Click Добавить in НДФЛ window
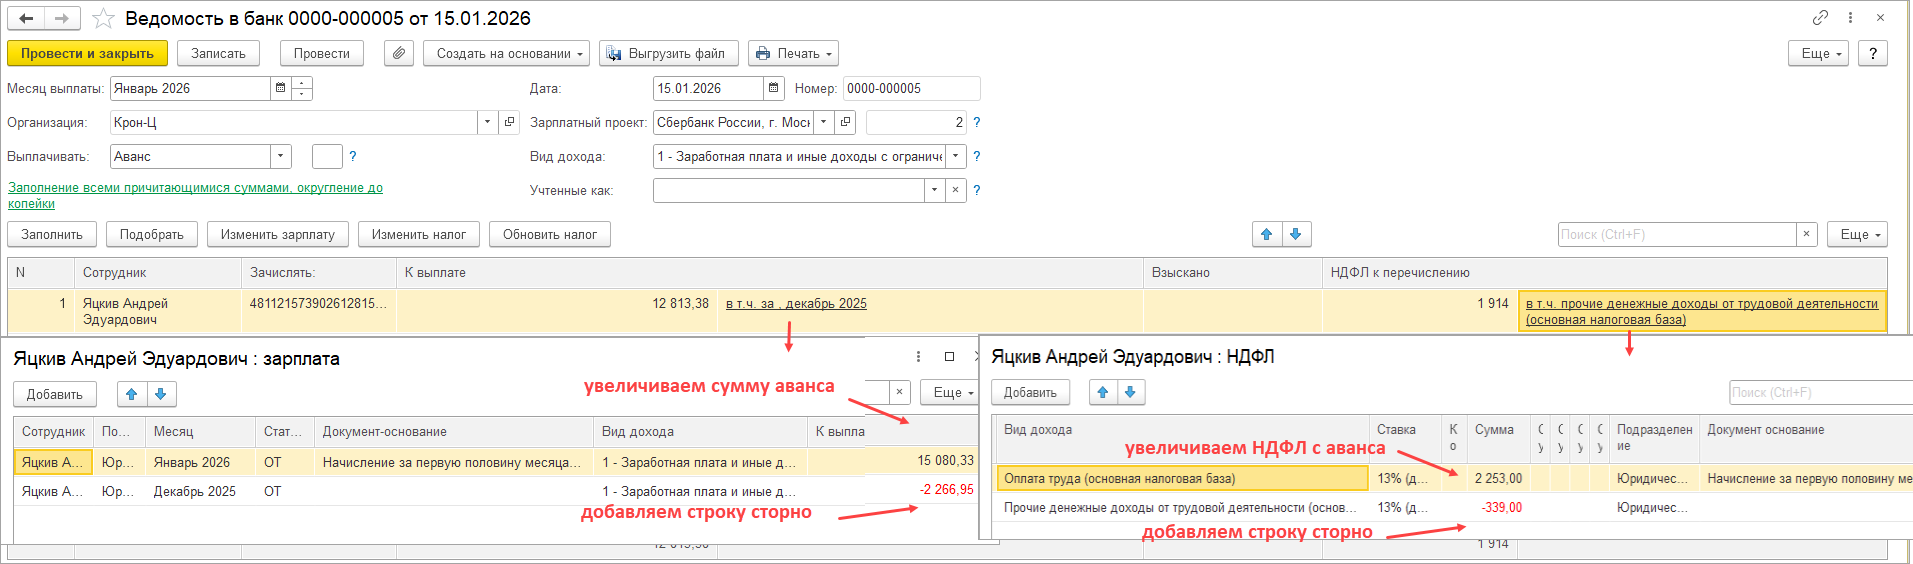 (1030, 392)
